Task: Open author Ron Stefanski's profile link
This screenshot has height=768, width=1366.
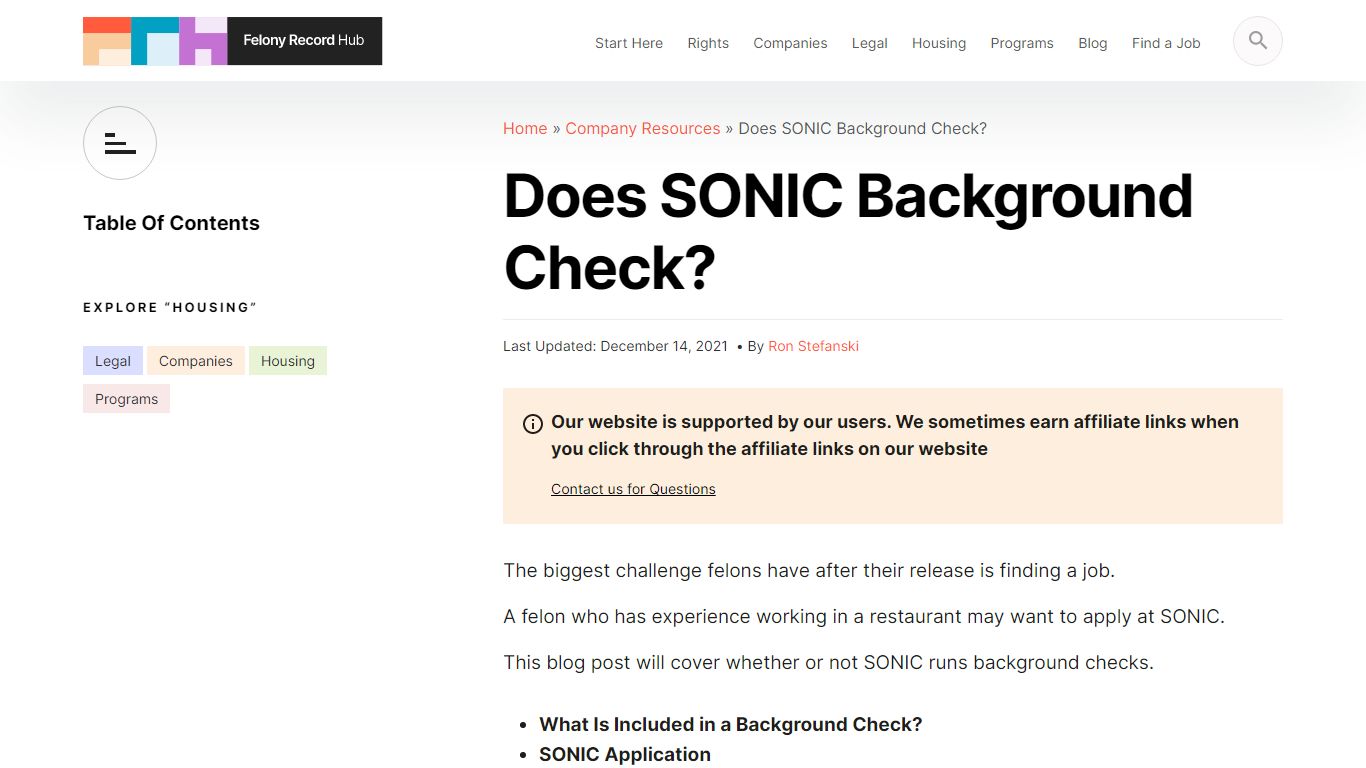Action: click(x=813, y=346)
